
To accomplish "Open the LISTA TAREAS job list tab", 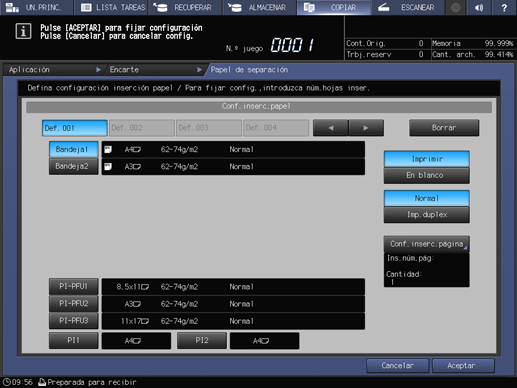I will 112,7.
